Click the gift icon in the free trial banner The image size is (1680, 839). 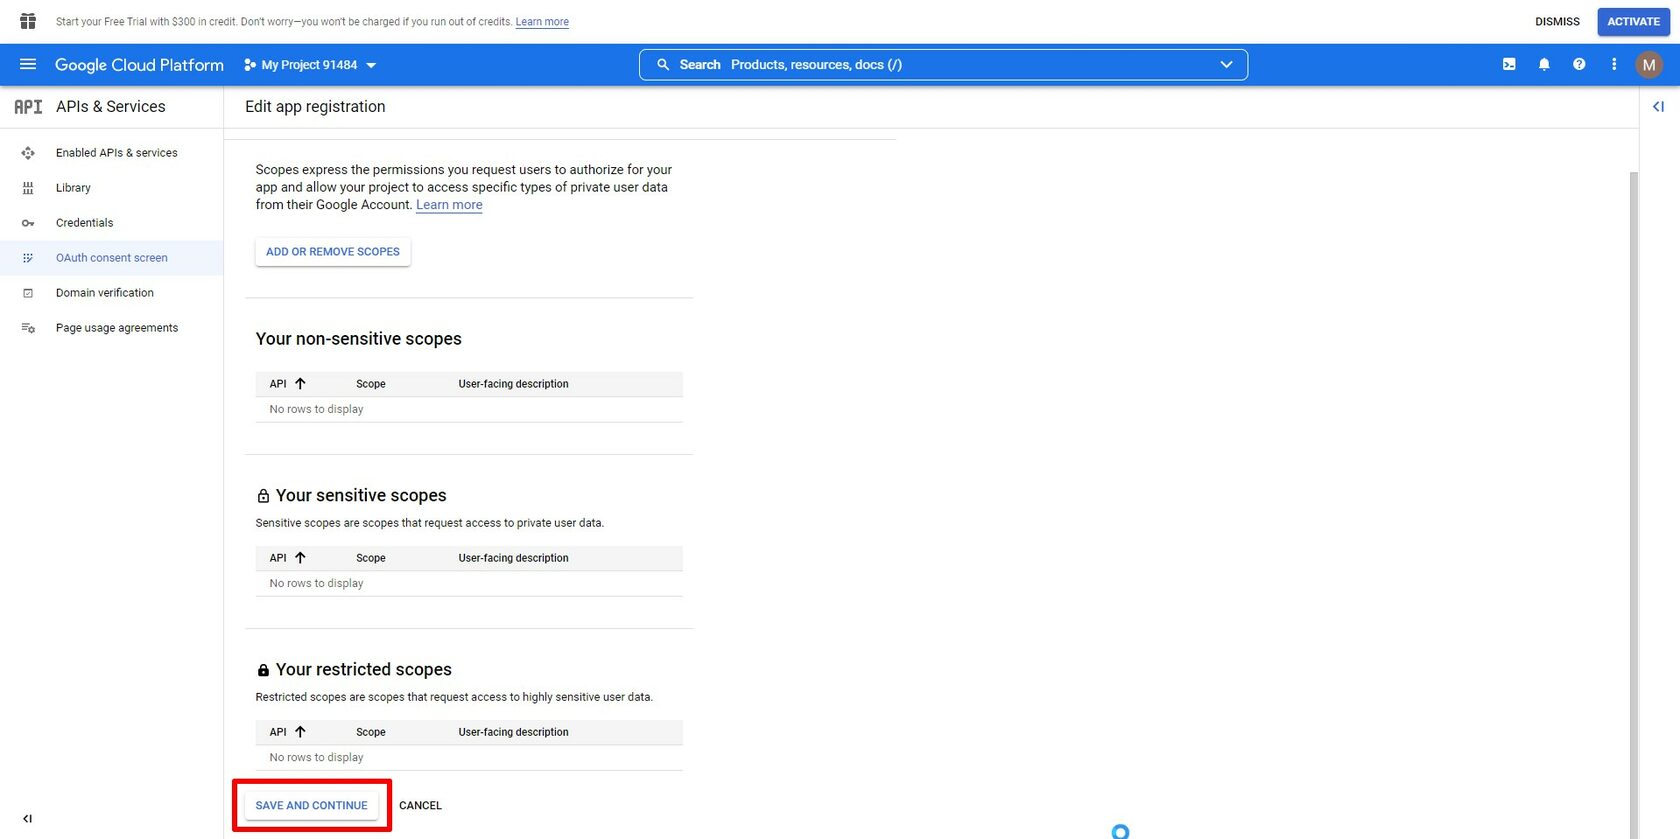coord(28,21)
